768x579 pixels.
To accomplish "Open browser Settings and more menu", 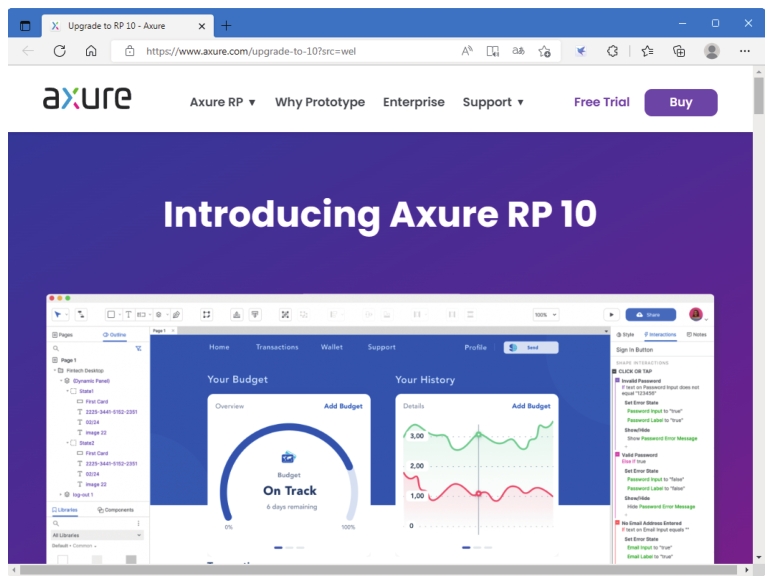I will [745, 51].
